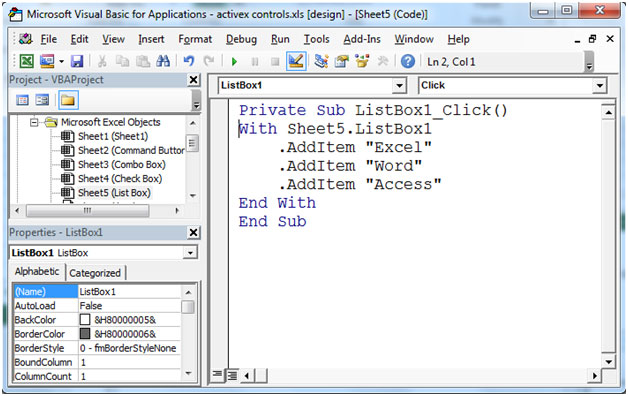
Task: Click the Reset stop icon
Action: point(275,62)
